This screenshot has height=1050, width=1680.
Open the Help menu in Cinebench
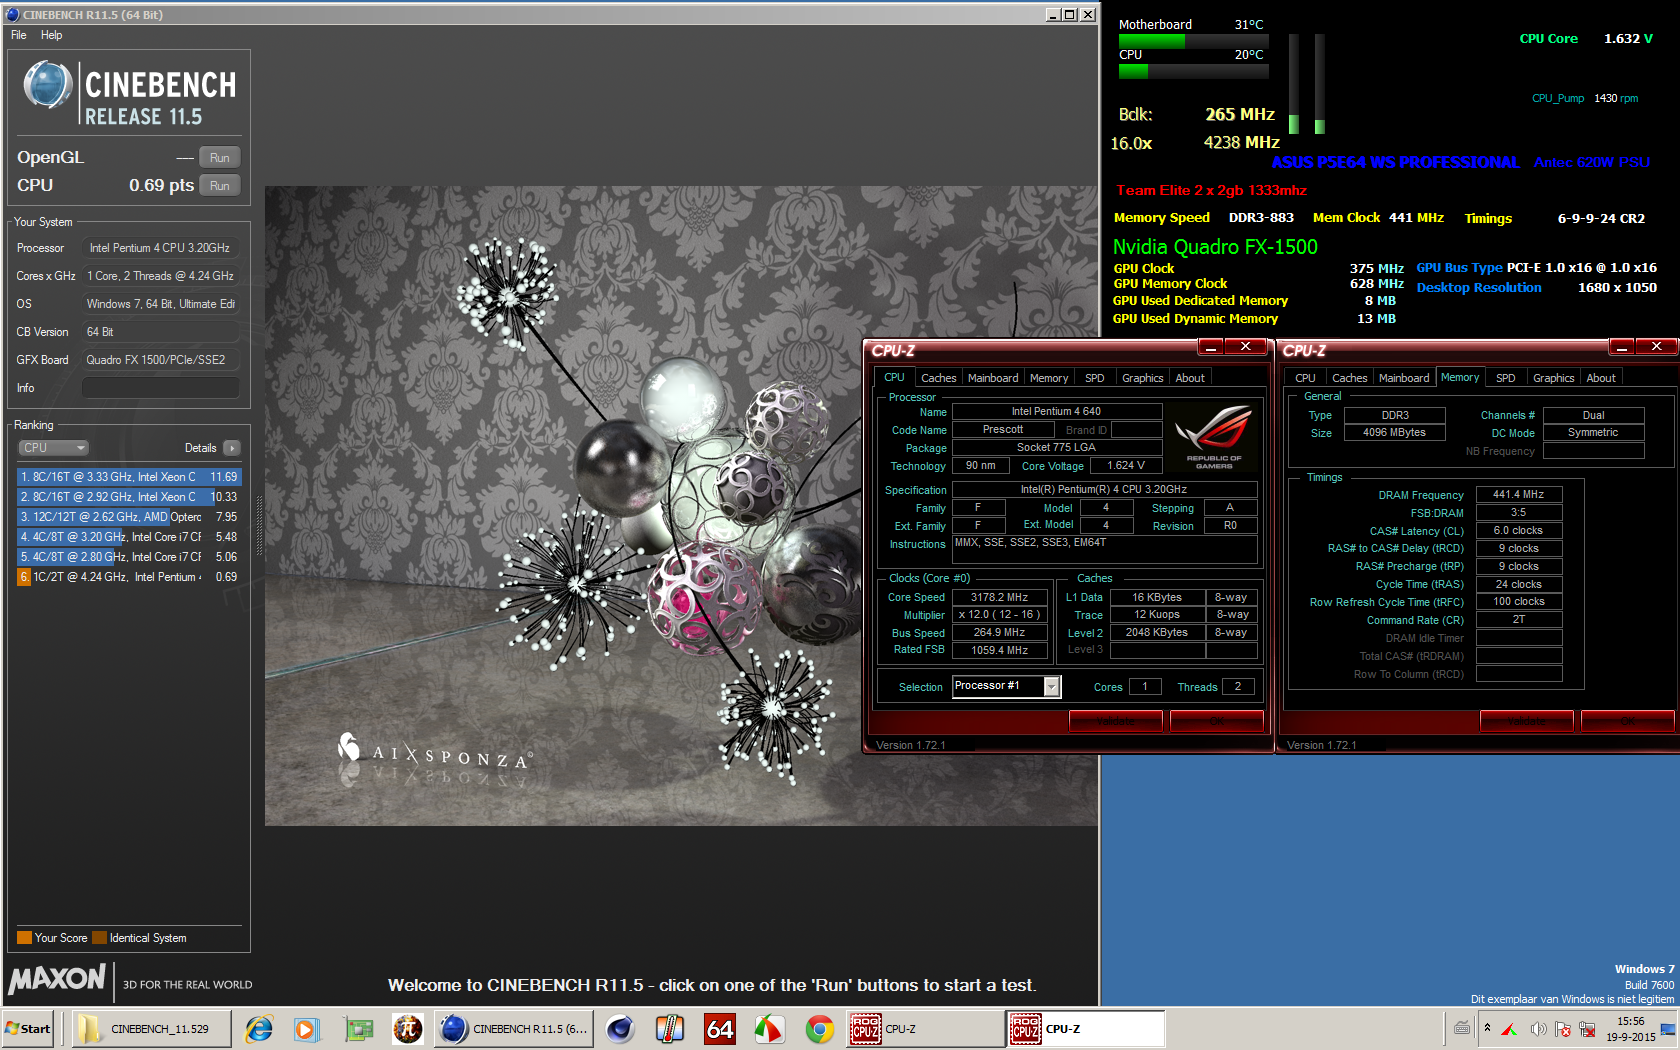pos(52,35)
